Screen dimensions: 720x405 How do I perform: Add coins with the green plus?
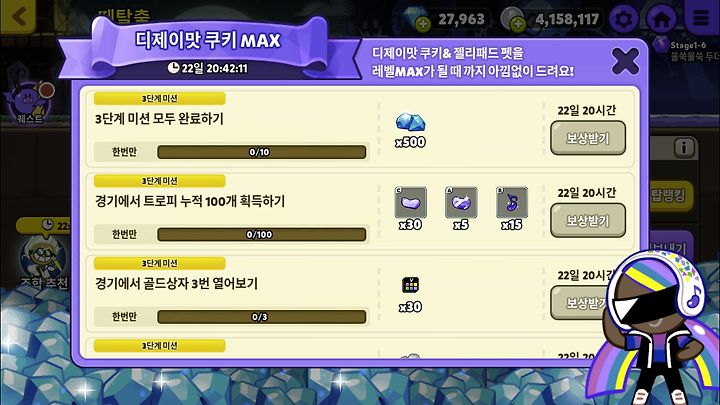click(518, 24)
